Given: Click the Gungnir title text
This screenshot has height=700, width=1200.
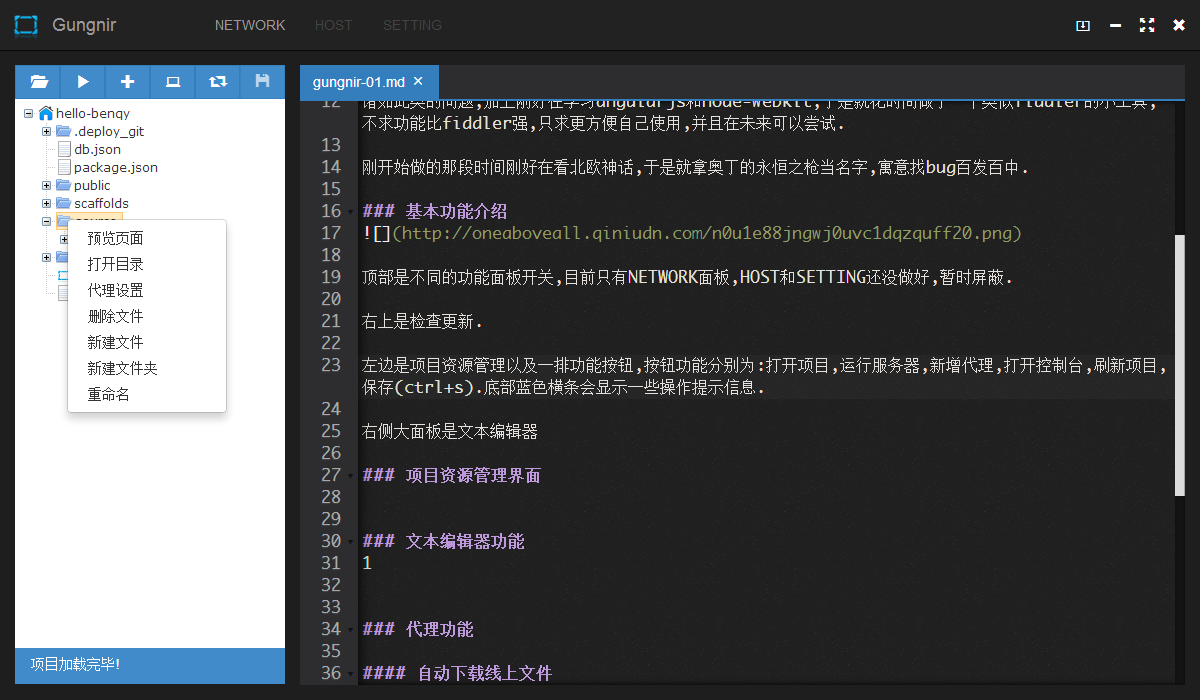Looking at the screenshot, I should [84, 25].
